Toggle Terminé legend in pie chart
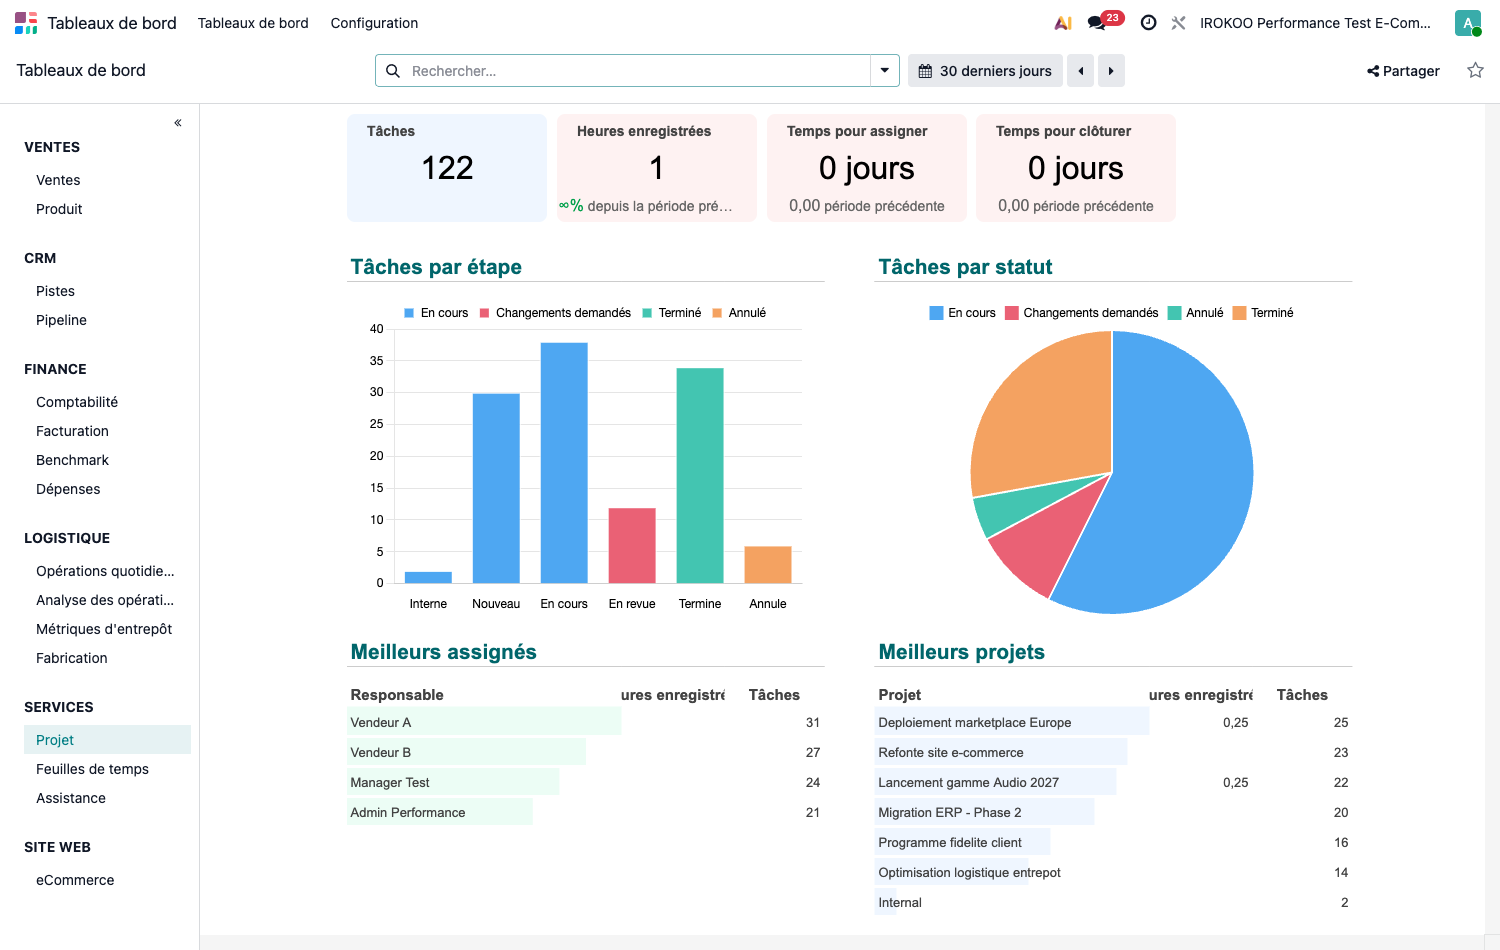Image resolution: width=1500 pixels, height=950 pixels. click(x=1263, y=313)
